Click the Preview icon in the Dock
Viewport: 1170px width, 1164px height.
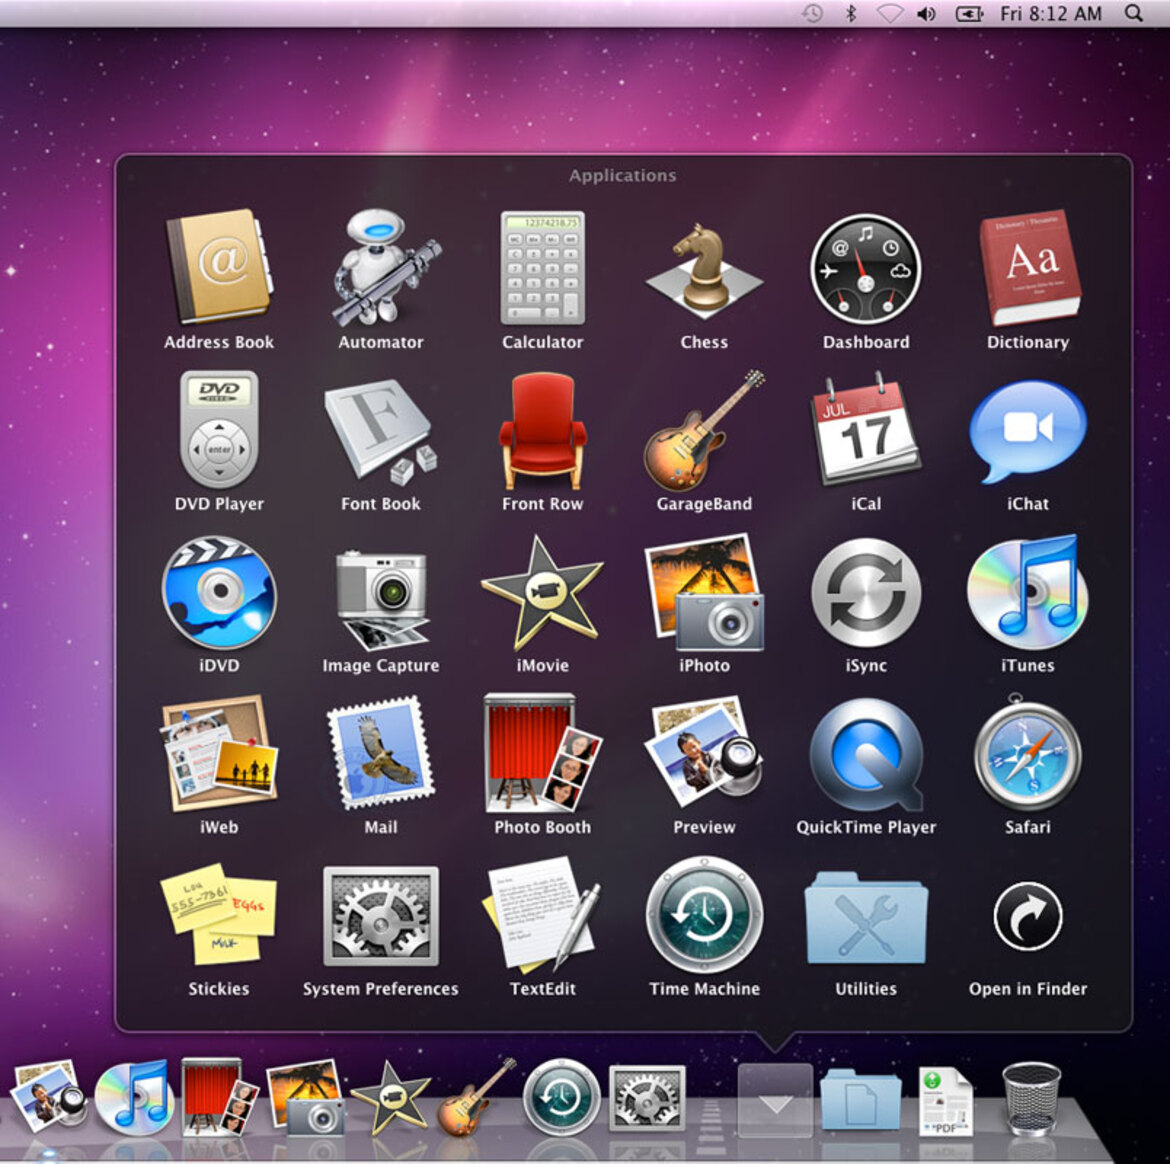(x=49, y=1098)
